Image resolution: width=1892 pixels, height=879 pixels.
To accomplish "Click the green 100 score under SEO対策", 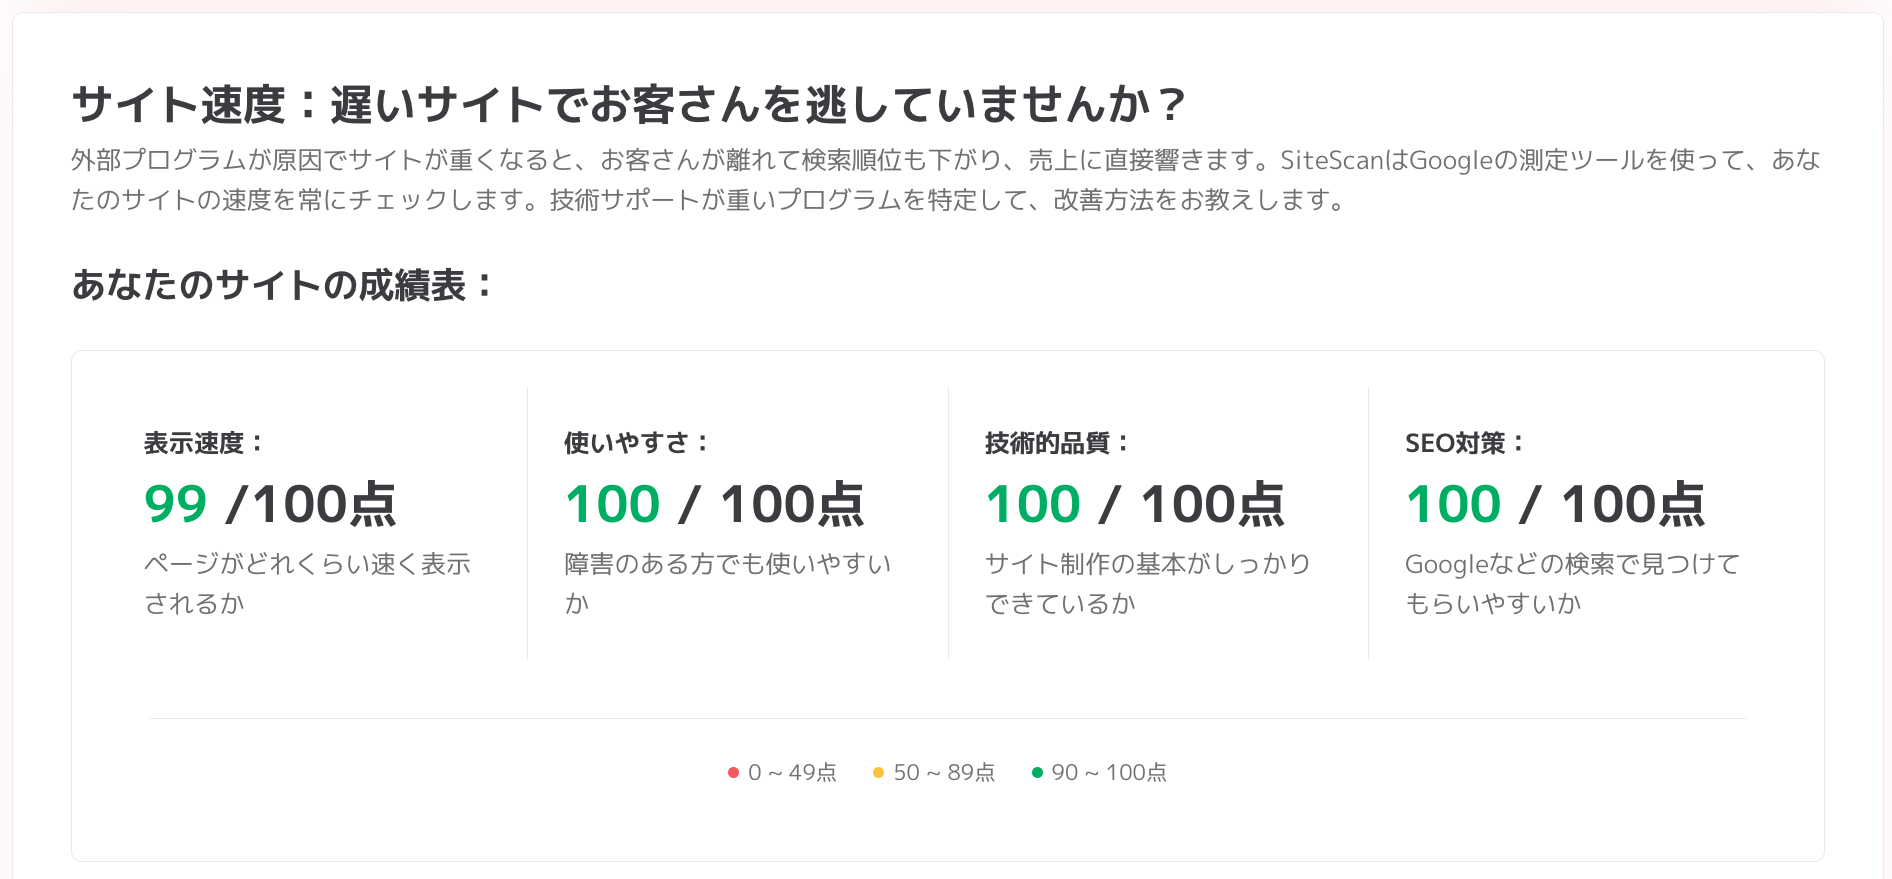I will coord(1453,504).
